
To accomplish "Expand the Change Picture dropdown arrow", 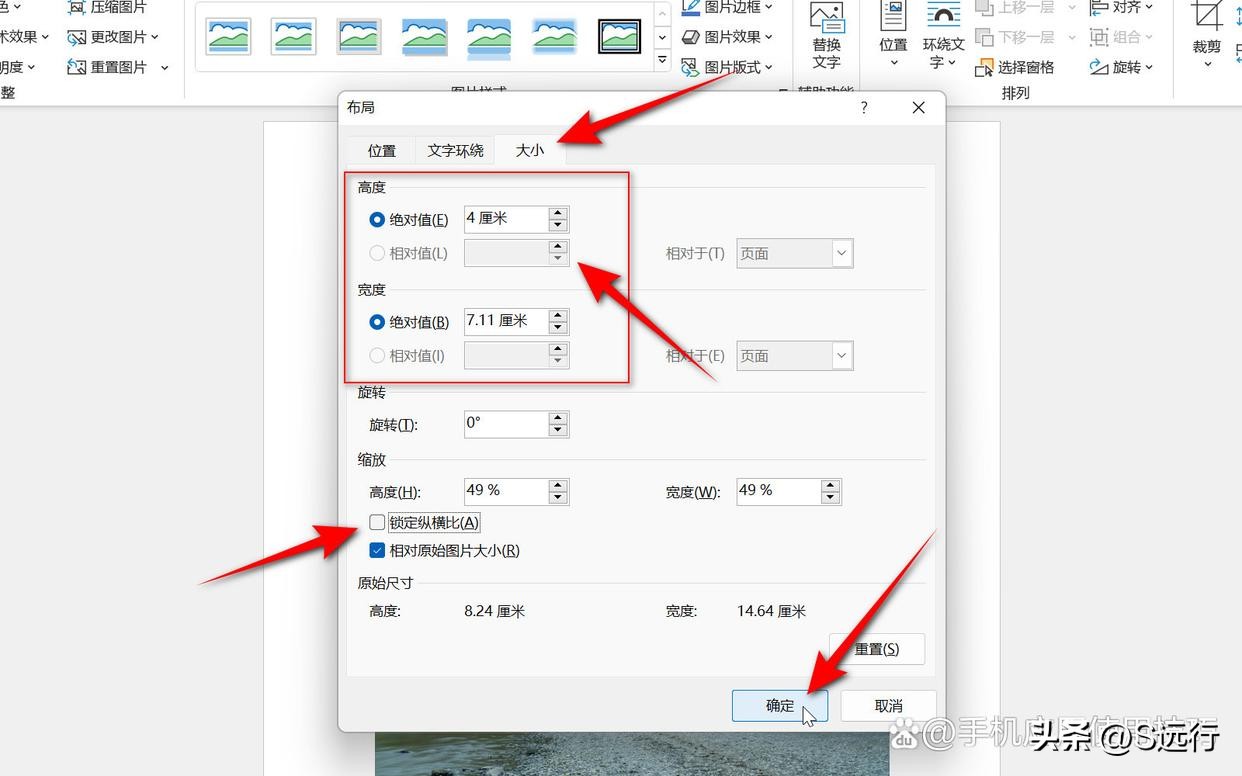I will (x=157, y=37).
